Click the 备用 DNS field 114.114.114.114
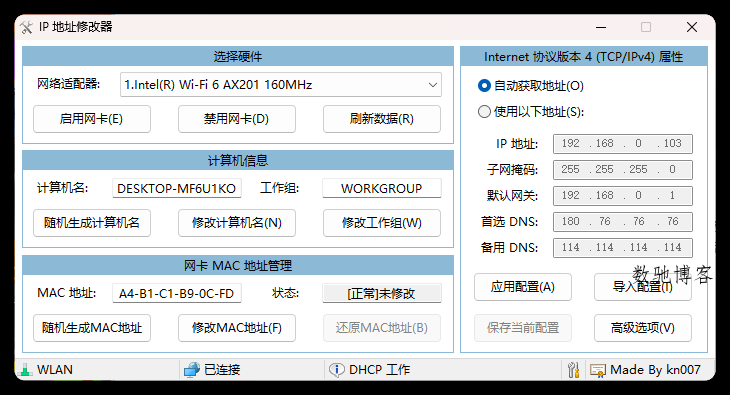Viewport: 730px width, 395px height. (x=622, y=248)
